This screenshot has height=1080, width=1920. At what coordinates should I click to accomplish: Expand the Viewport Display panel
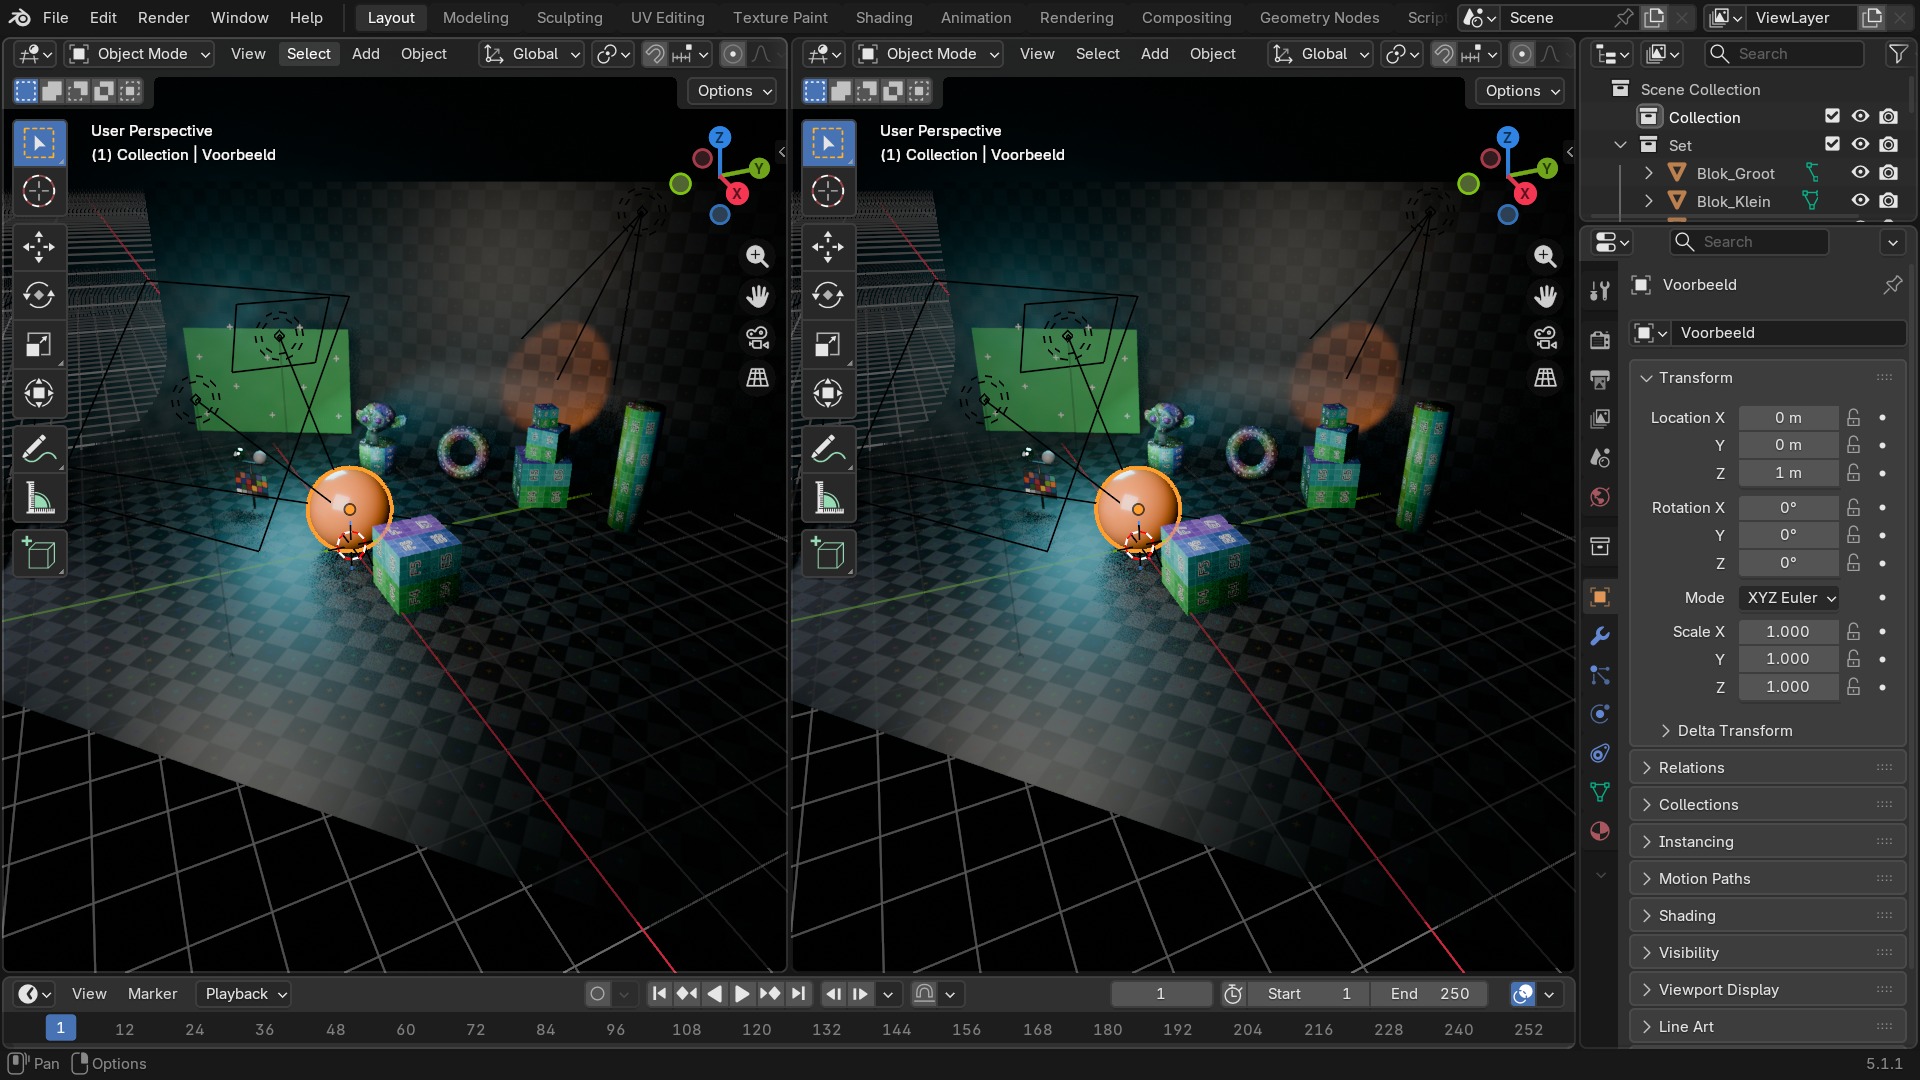click(x=1767, y=990)
